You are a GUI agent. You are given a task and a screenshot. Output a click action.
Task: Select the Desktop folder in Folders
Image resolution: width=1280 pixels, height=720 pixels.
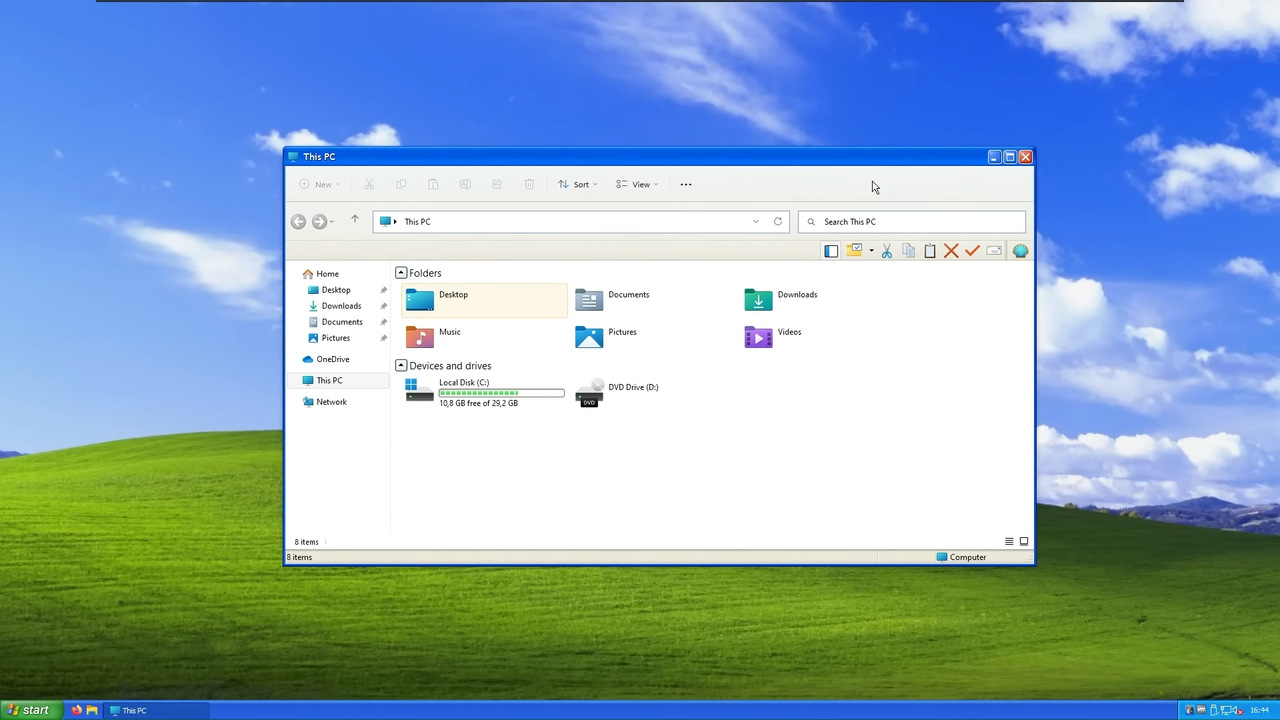[485, 300]
